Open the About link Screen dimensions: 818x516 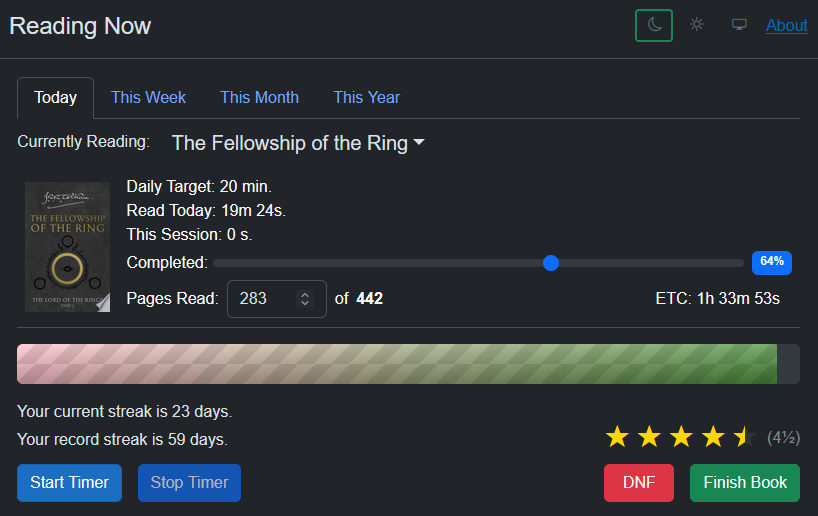pos(786,26)
